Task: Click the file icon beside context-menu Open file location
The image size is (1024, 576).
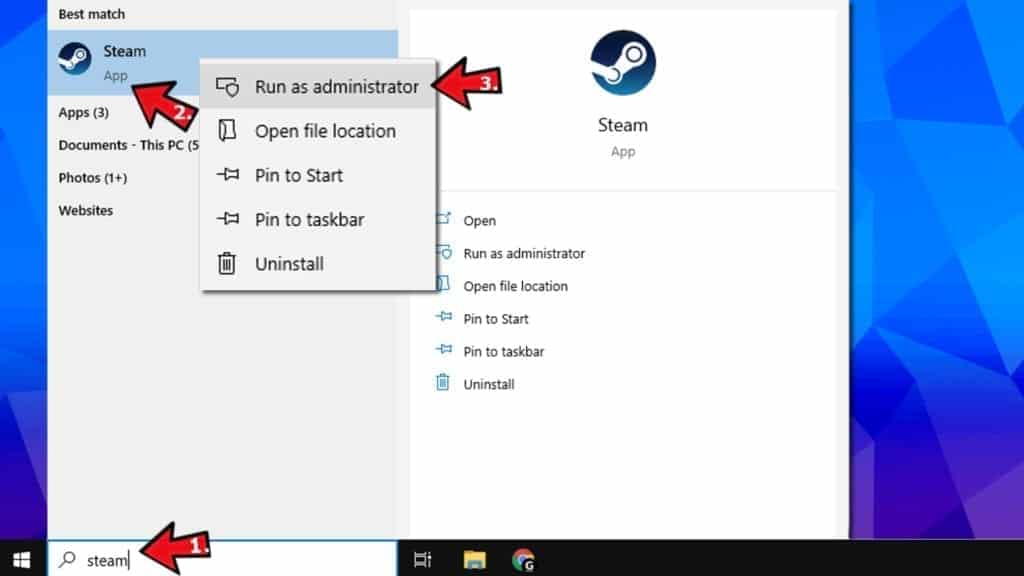Action: pos(227,131)
